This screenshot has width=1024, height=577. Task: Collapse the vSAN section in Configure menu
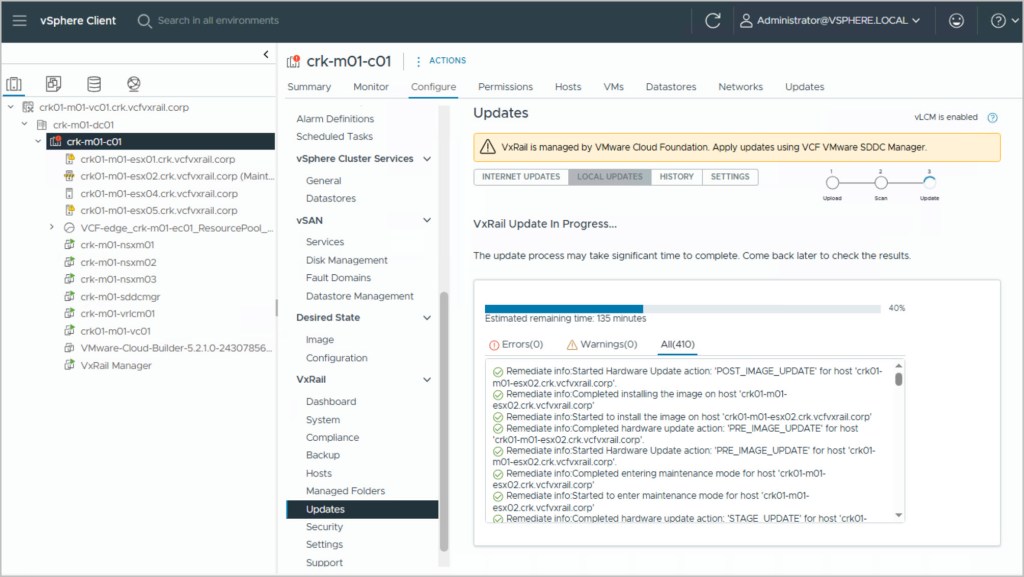tap(427, 220)
